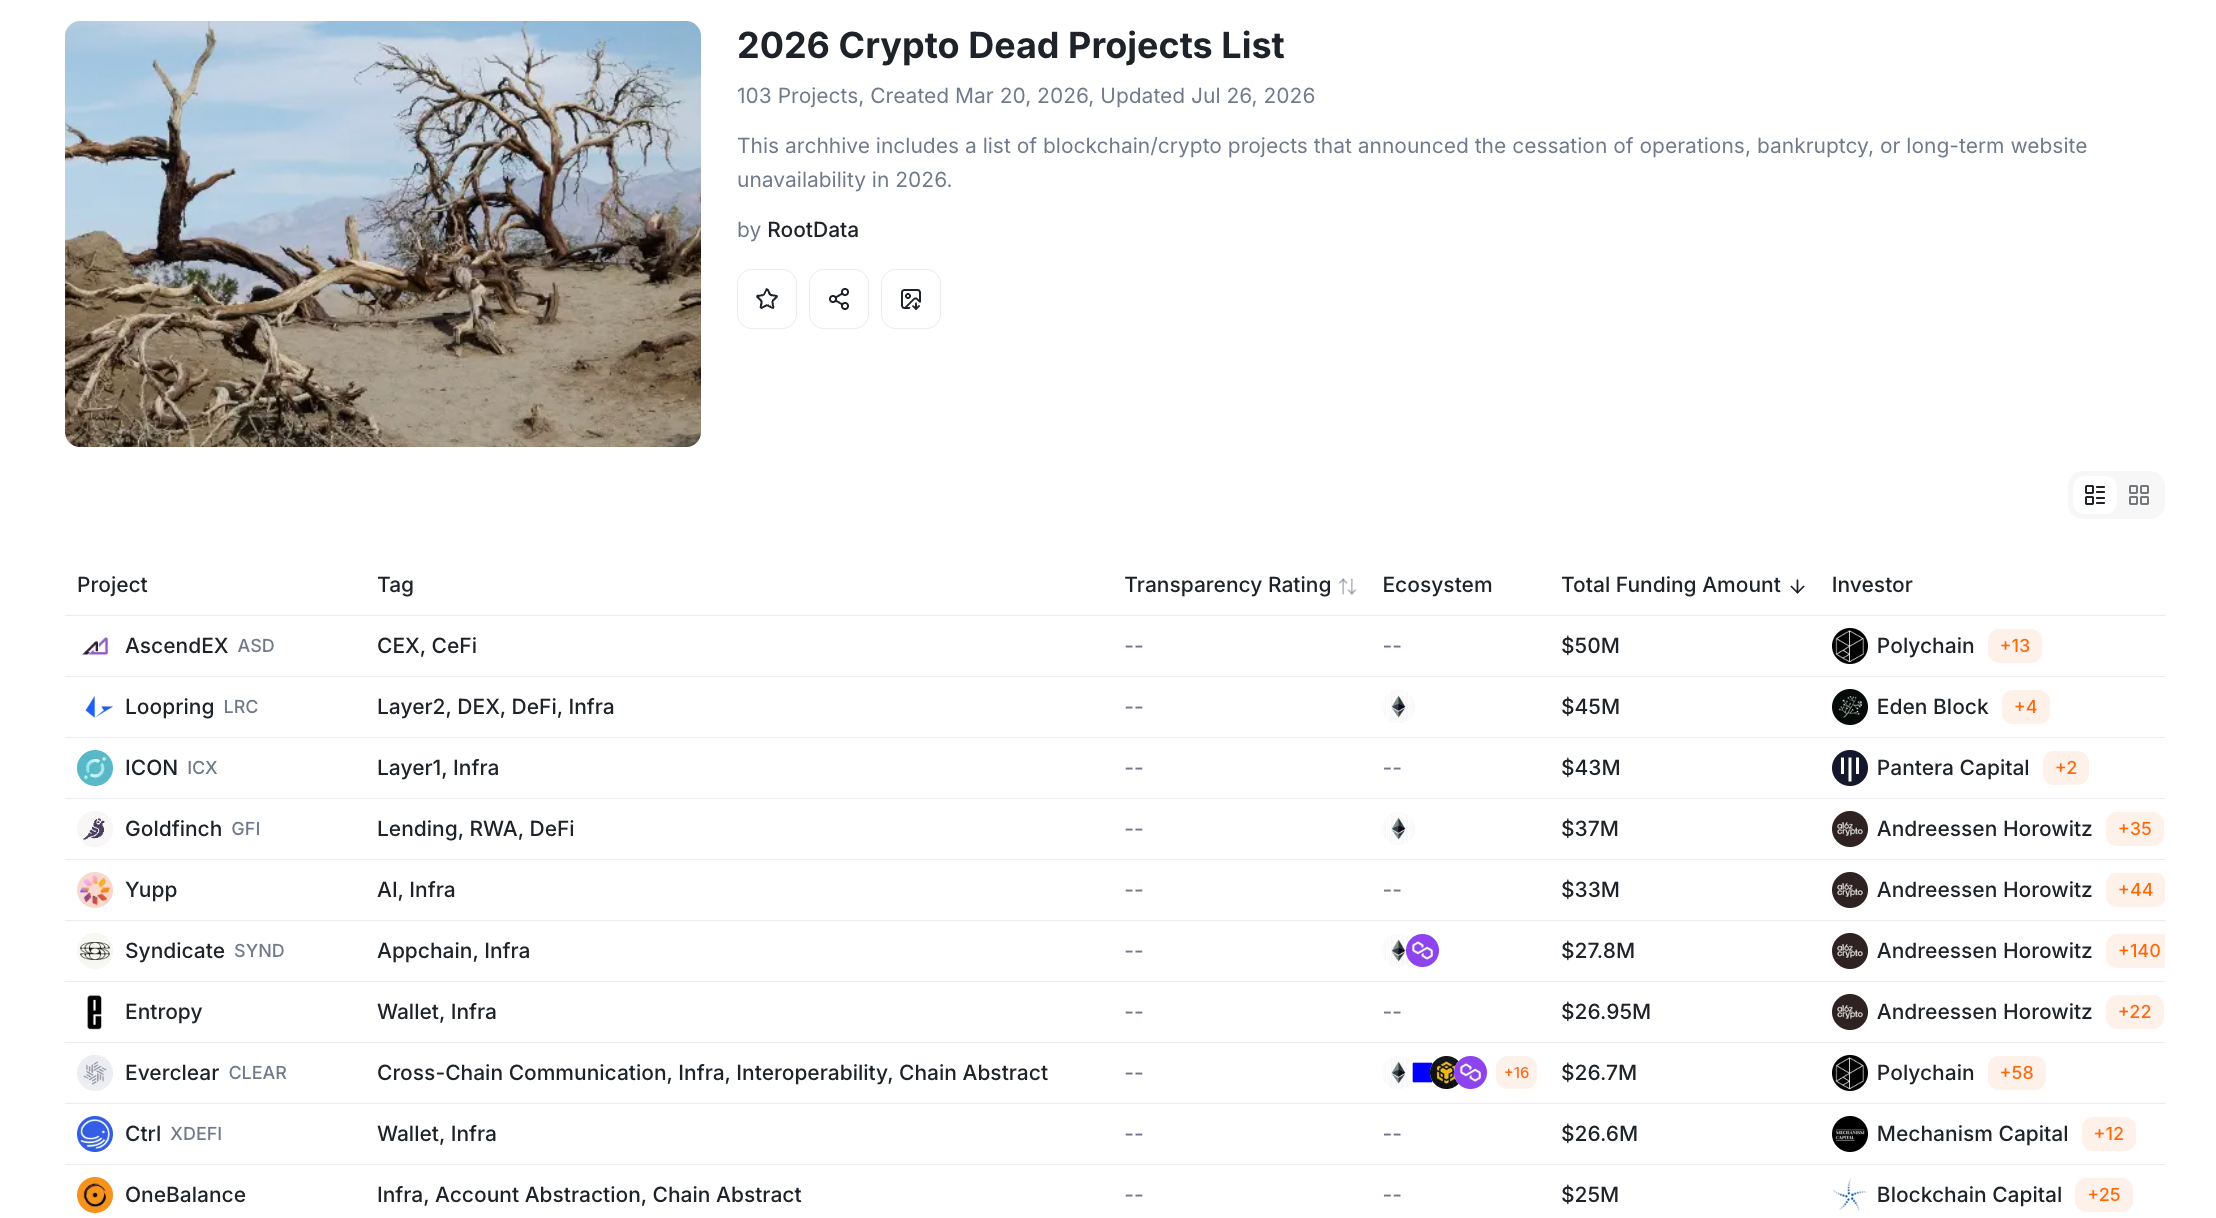
Task: Expand the +16 ecosystems badge for Everclear
Action: pyautogui.click(x=1516, y=1073)
